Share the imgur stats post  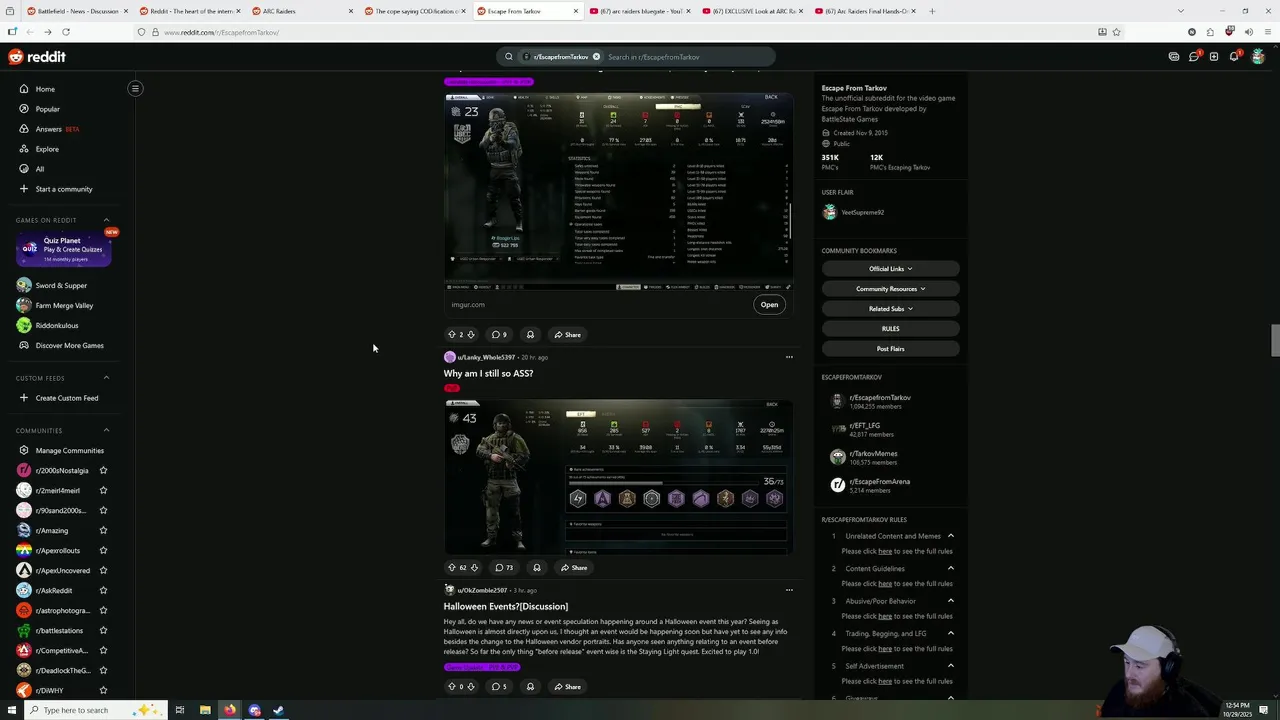[x=568, y=335]
